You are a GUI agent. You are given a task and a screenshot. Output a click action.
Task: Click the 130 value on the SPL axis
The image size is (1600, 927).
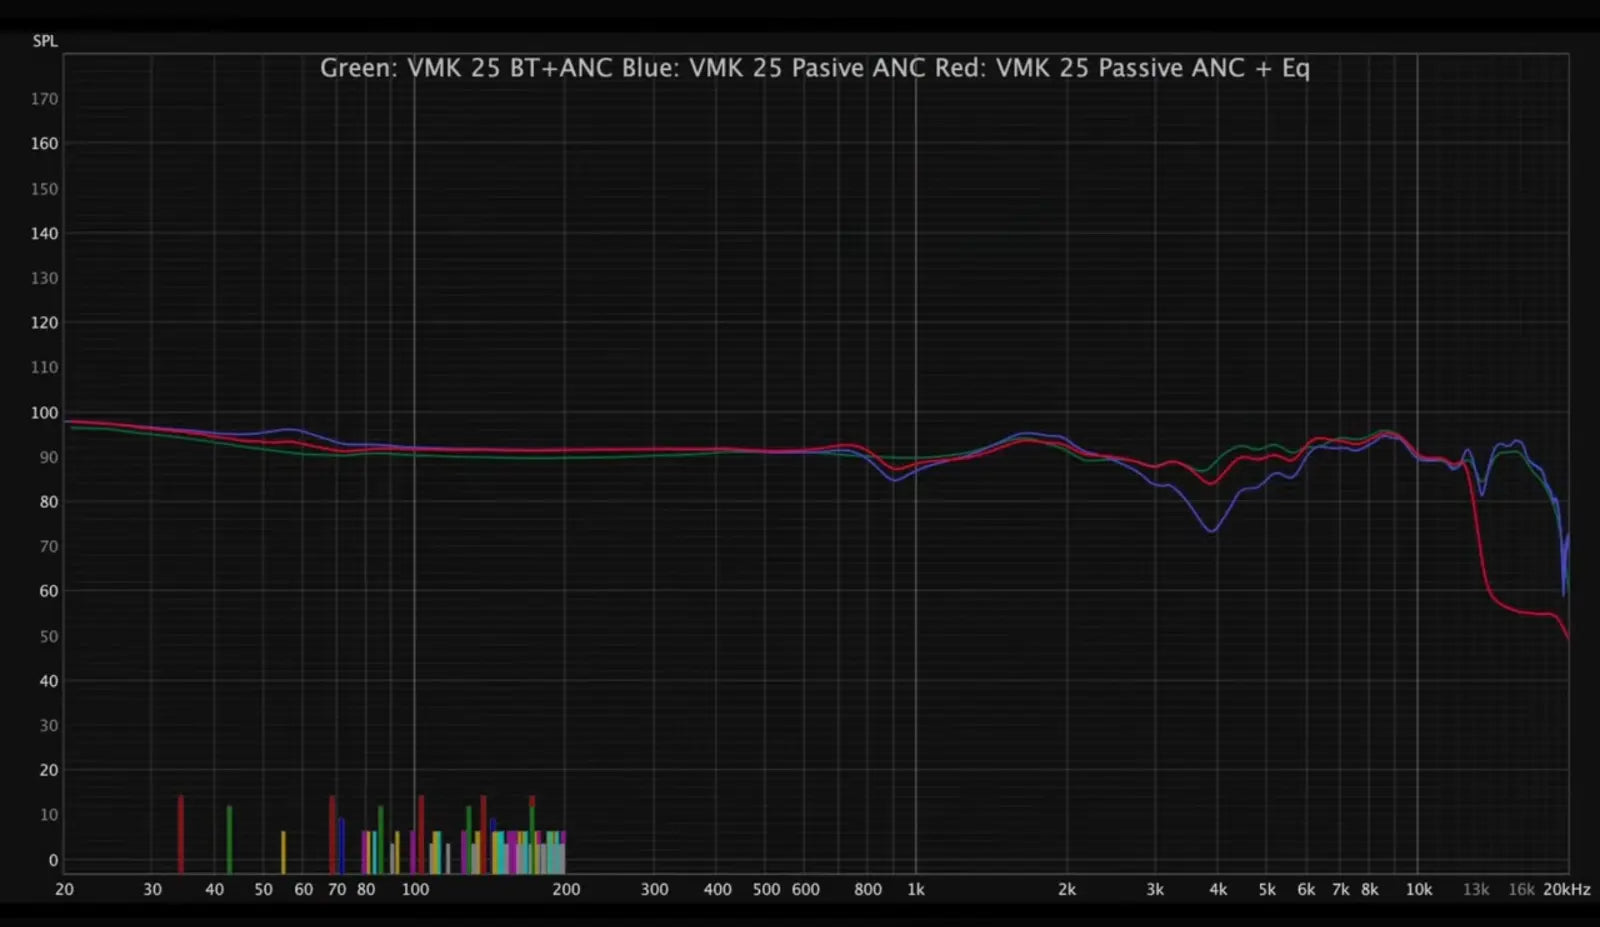tap(44, 278)
